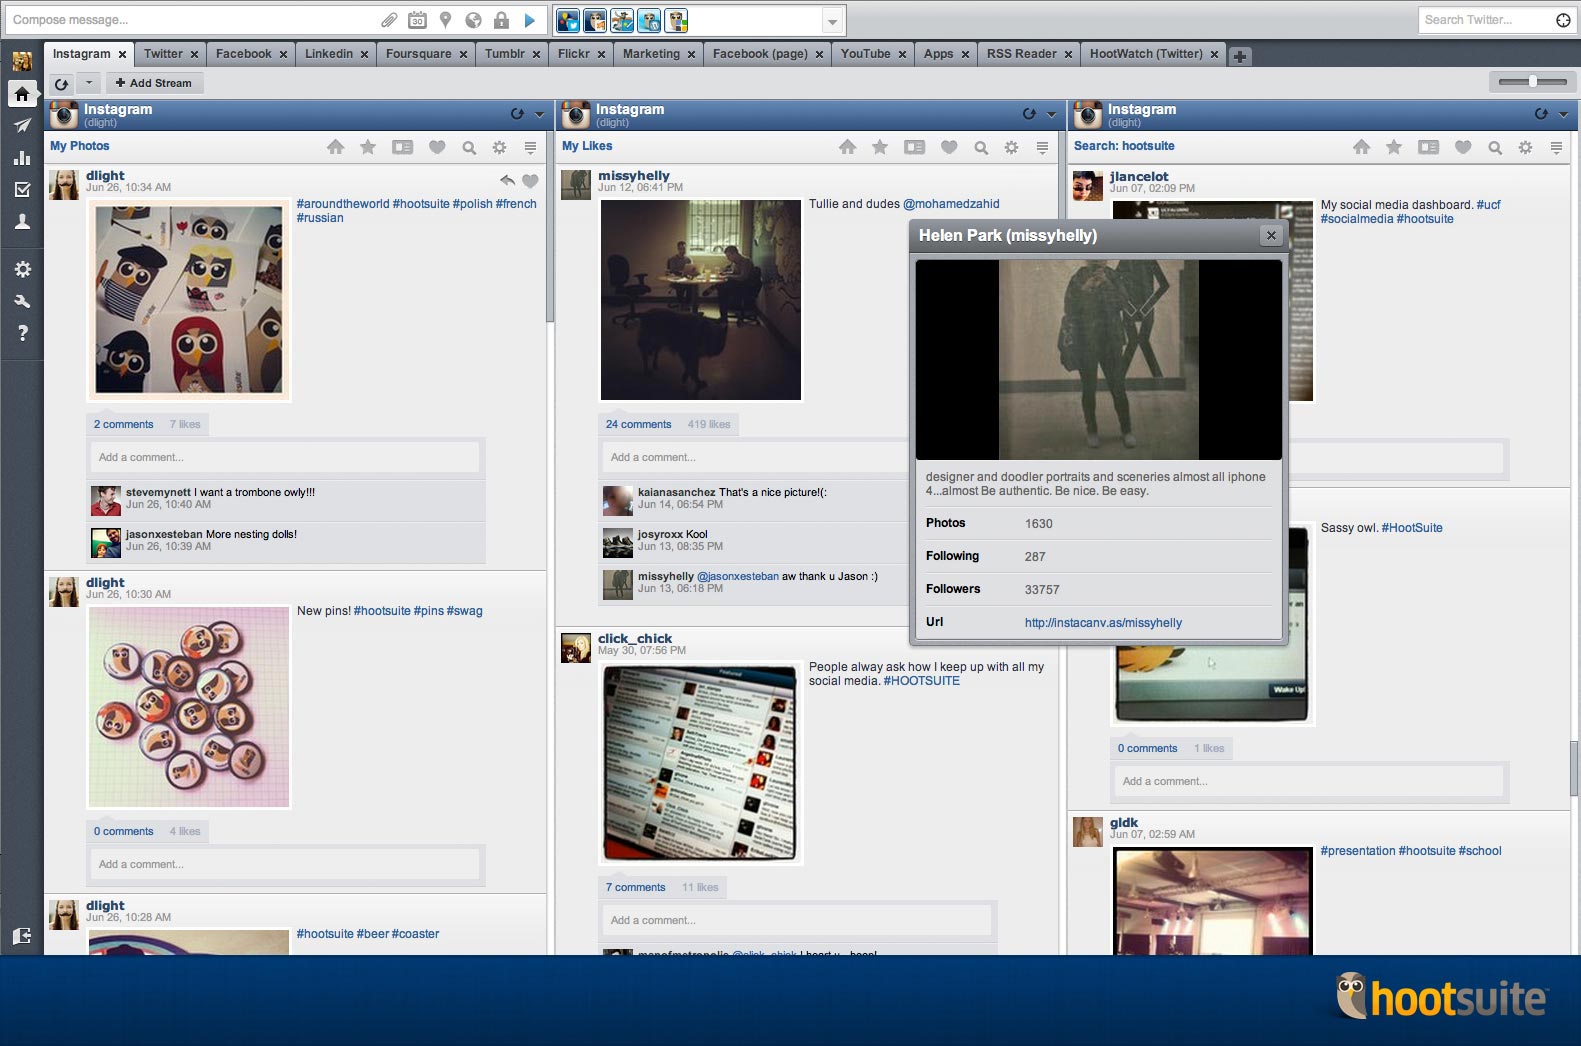Toggle the privacy lock icon in compose bar
Image resolution: width=1581 pixels, height=1046 pixels.
coord(502,20)
